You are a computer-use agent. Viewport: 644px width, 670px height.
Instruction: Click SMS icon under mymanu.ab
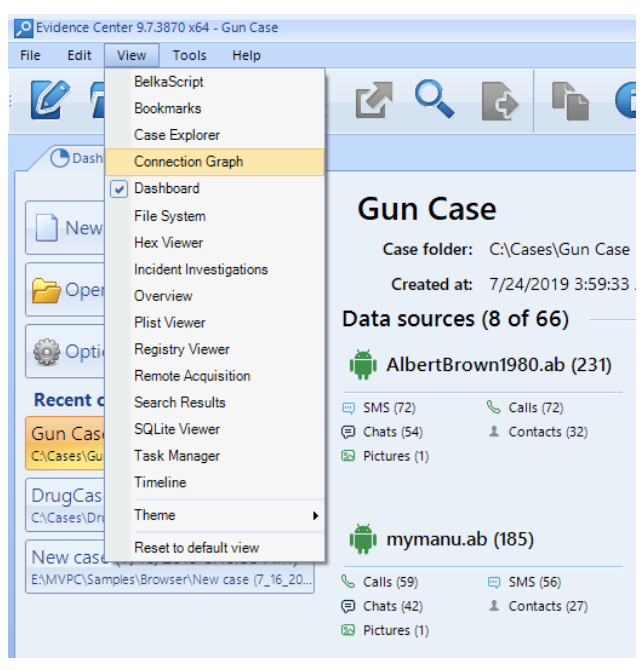[494, 582]
